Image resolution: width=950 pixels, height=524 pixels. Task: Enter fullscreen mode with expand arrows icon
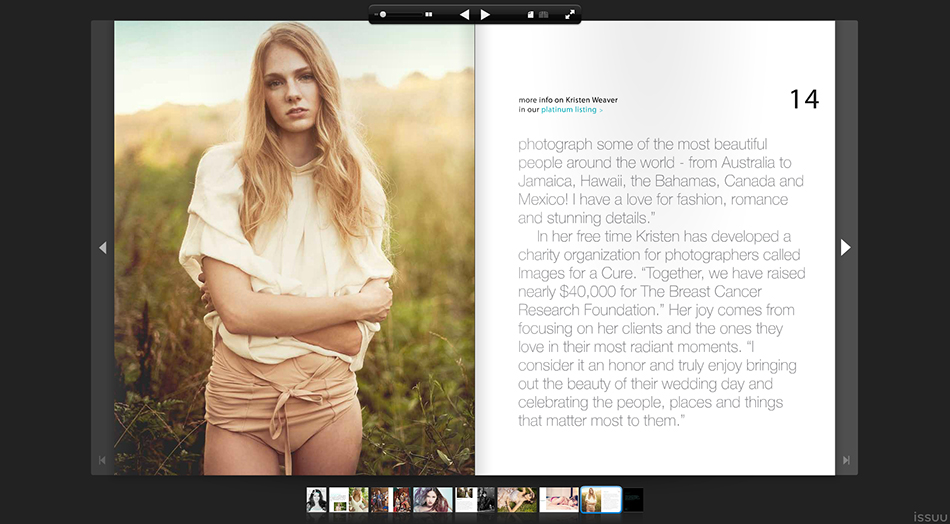coord(570,15)
